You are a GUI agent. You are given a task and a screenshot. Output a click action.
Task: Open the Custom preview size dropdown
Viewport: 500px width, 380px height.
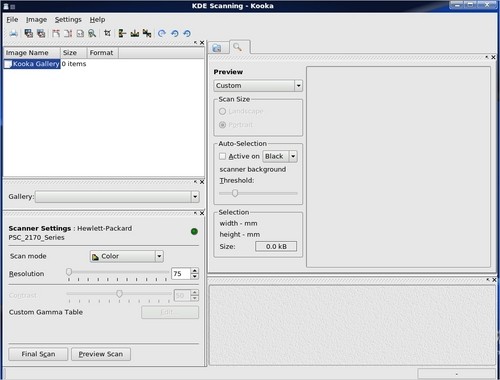pos(258,86)
